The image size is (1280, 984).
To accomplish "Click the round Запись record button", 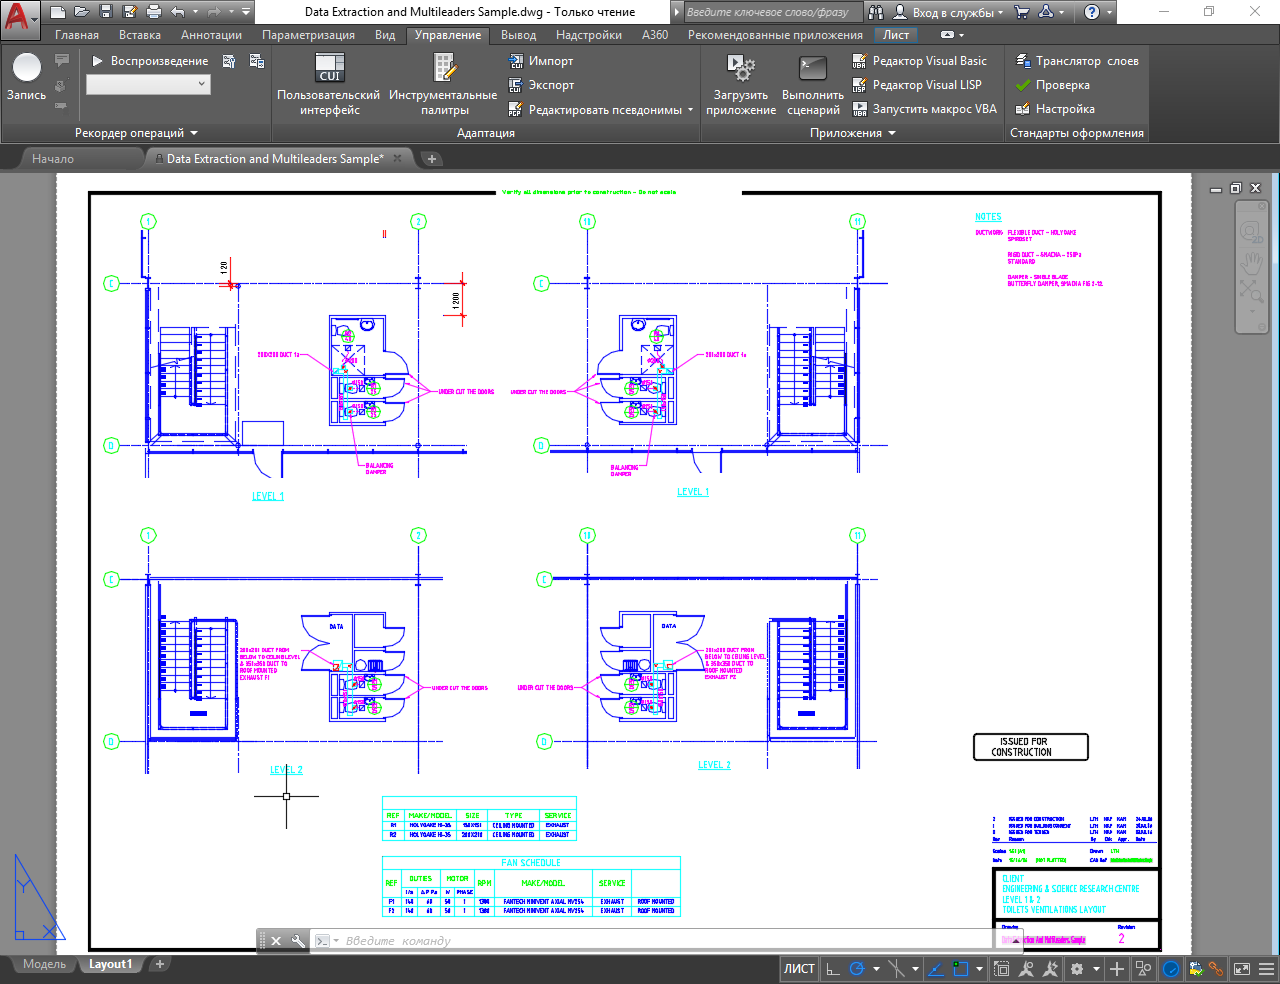I will 27,68.
